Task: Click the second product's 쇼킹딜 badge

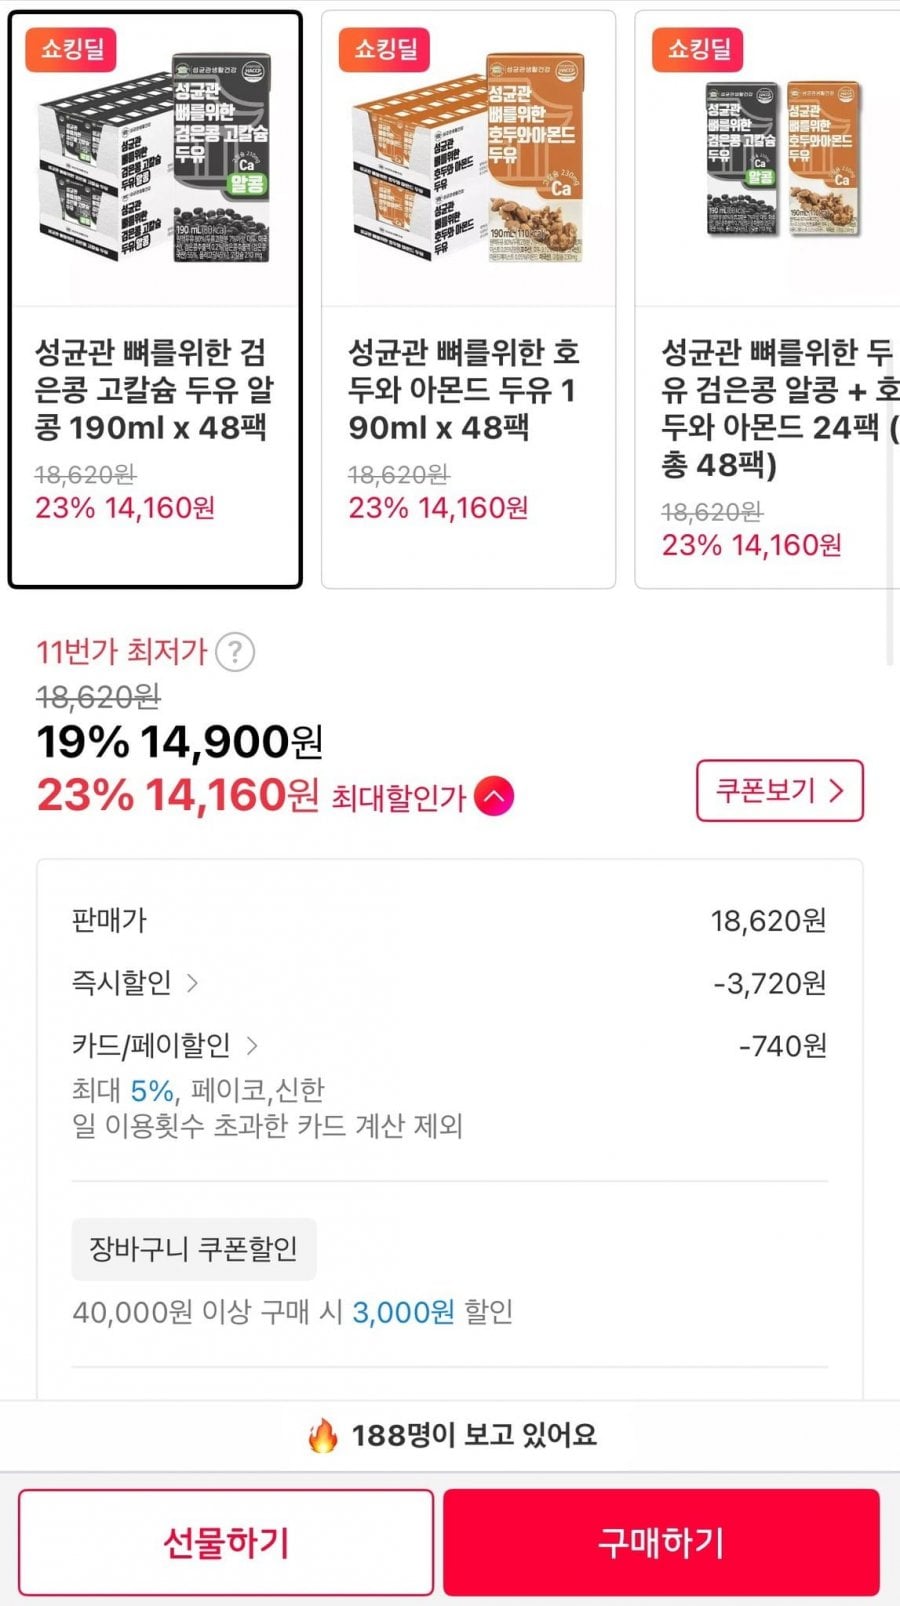Action: point(385,49)
